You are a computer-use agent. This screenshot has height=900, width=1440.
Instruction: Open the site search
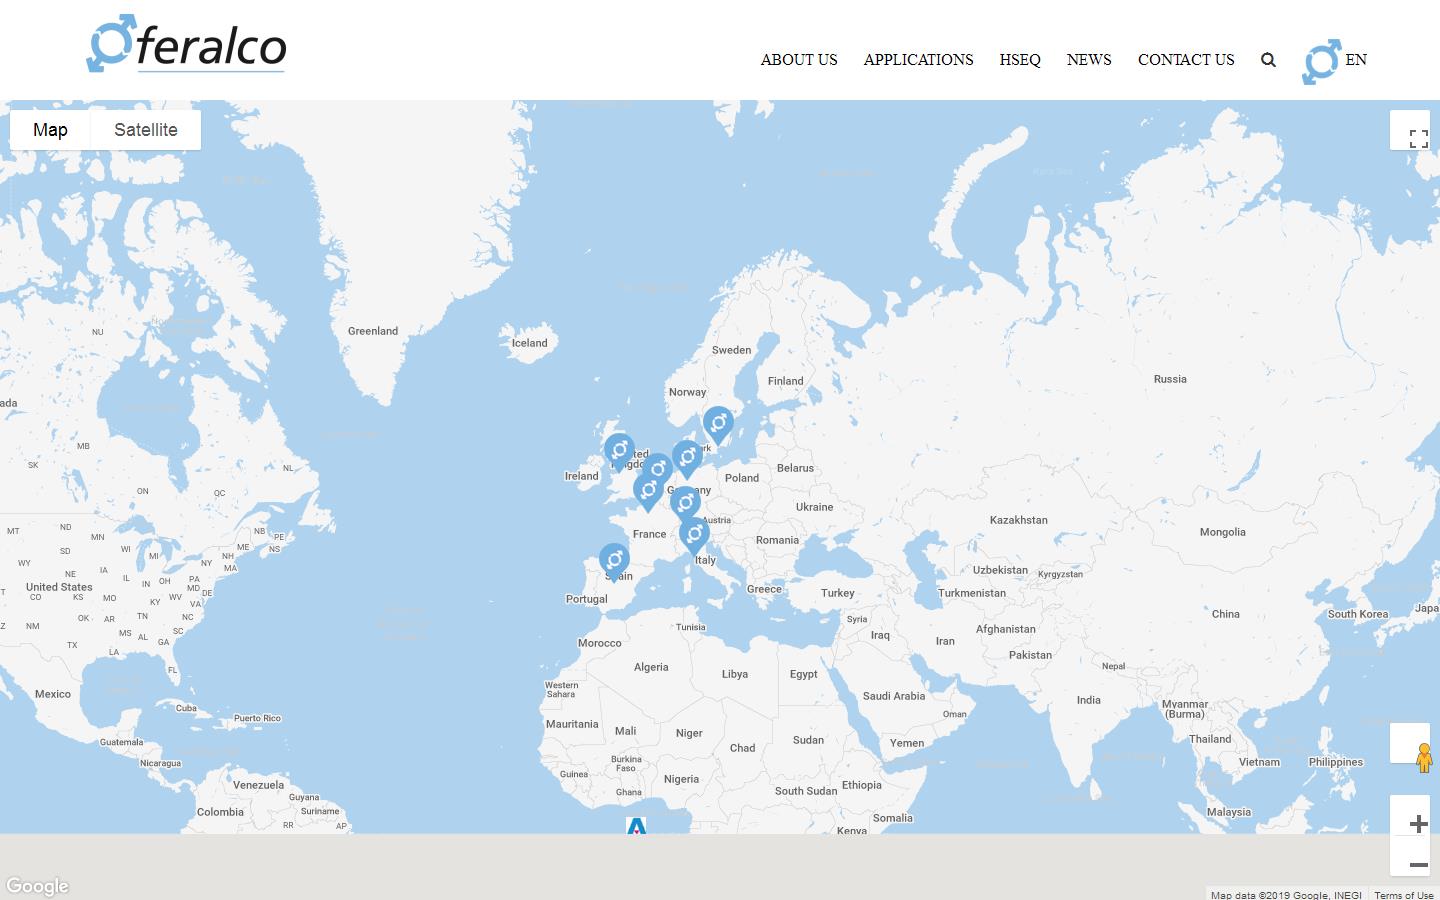coord(1268,60)
